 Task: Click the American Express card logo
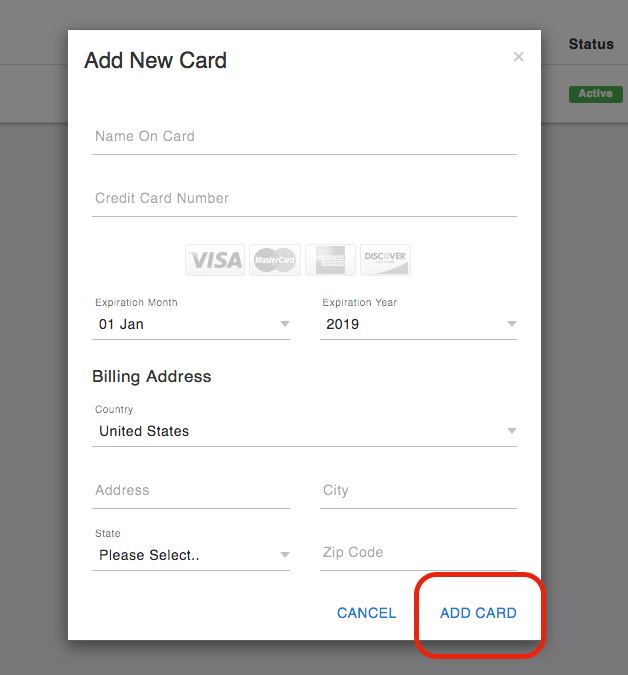click(330, 260)
